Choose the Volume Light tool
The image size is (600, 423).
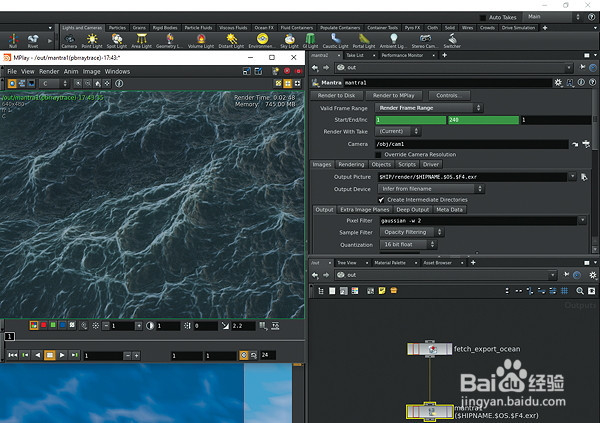point(203,39)
